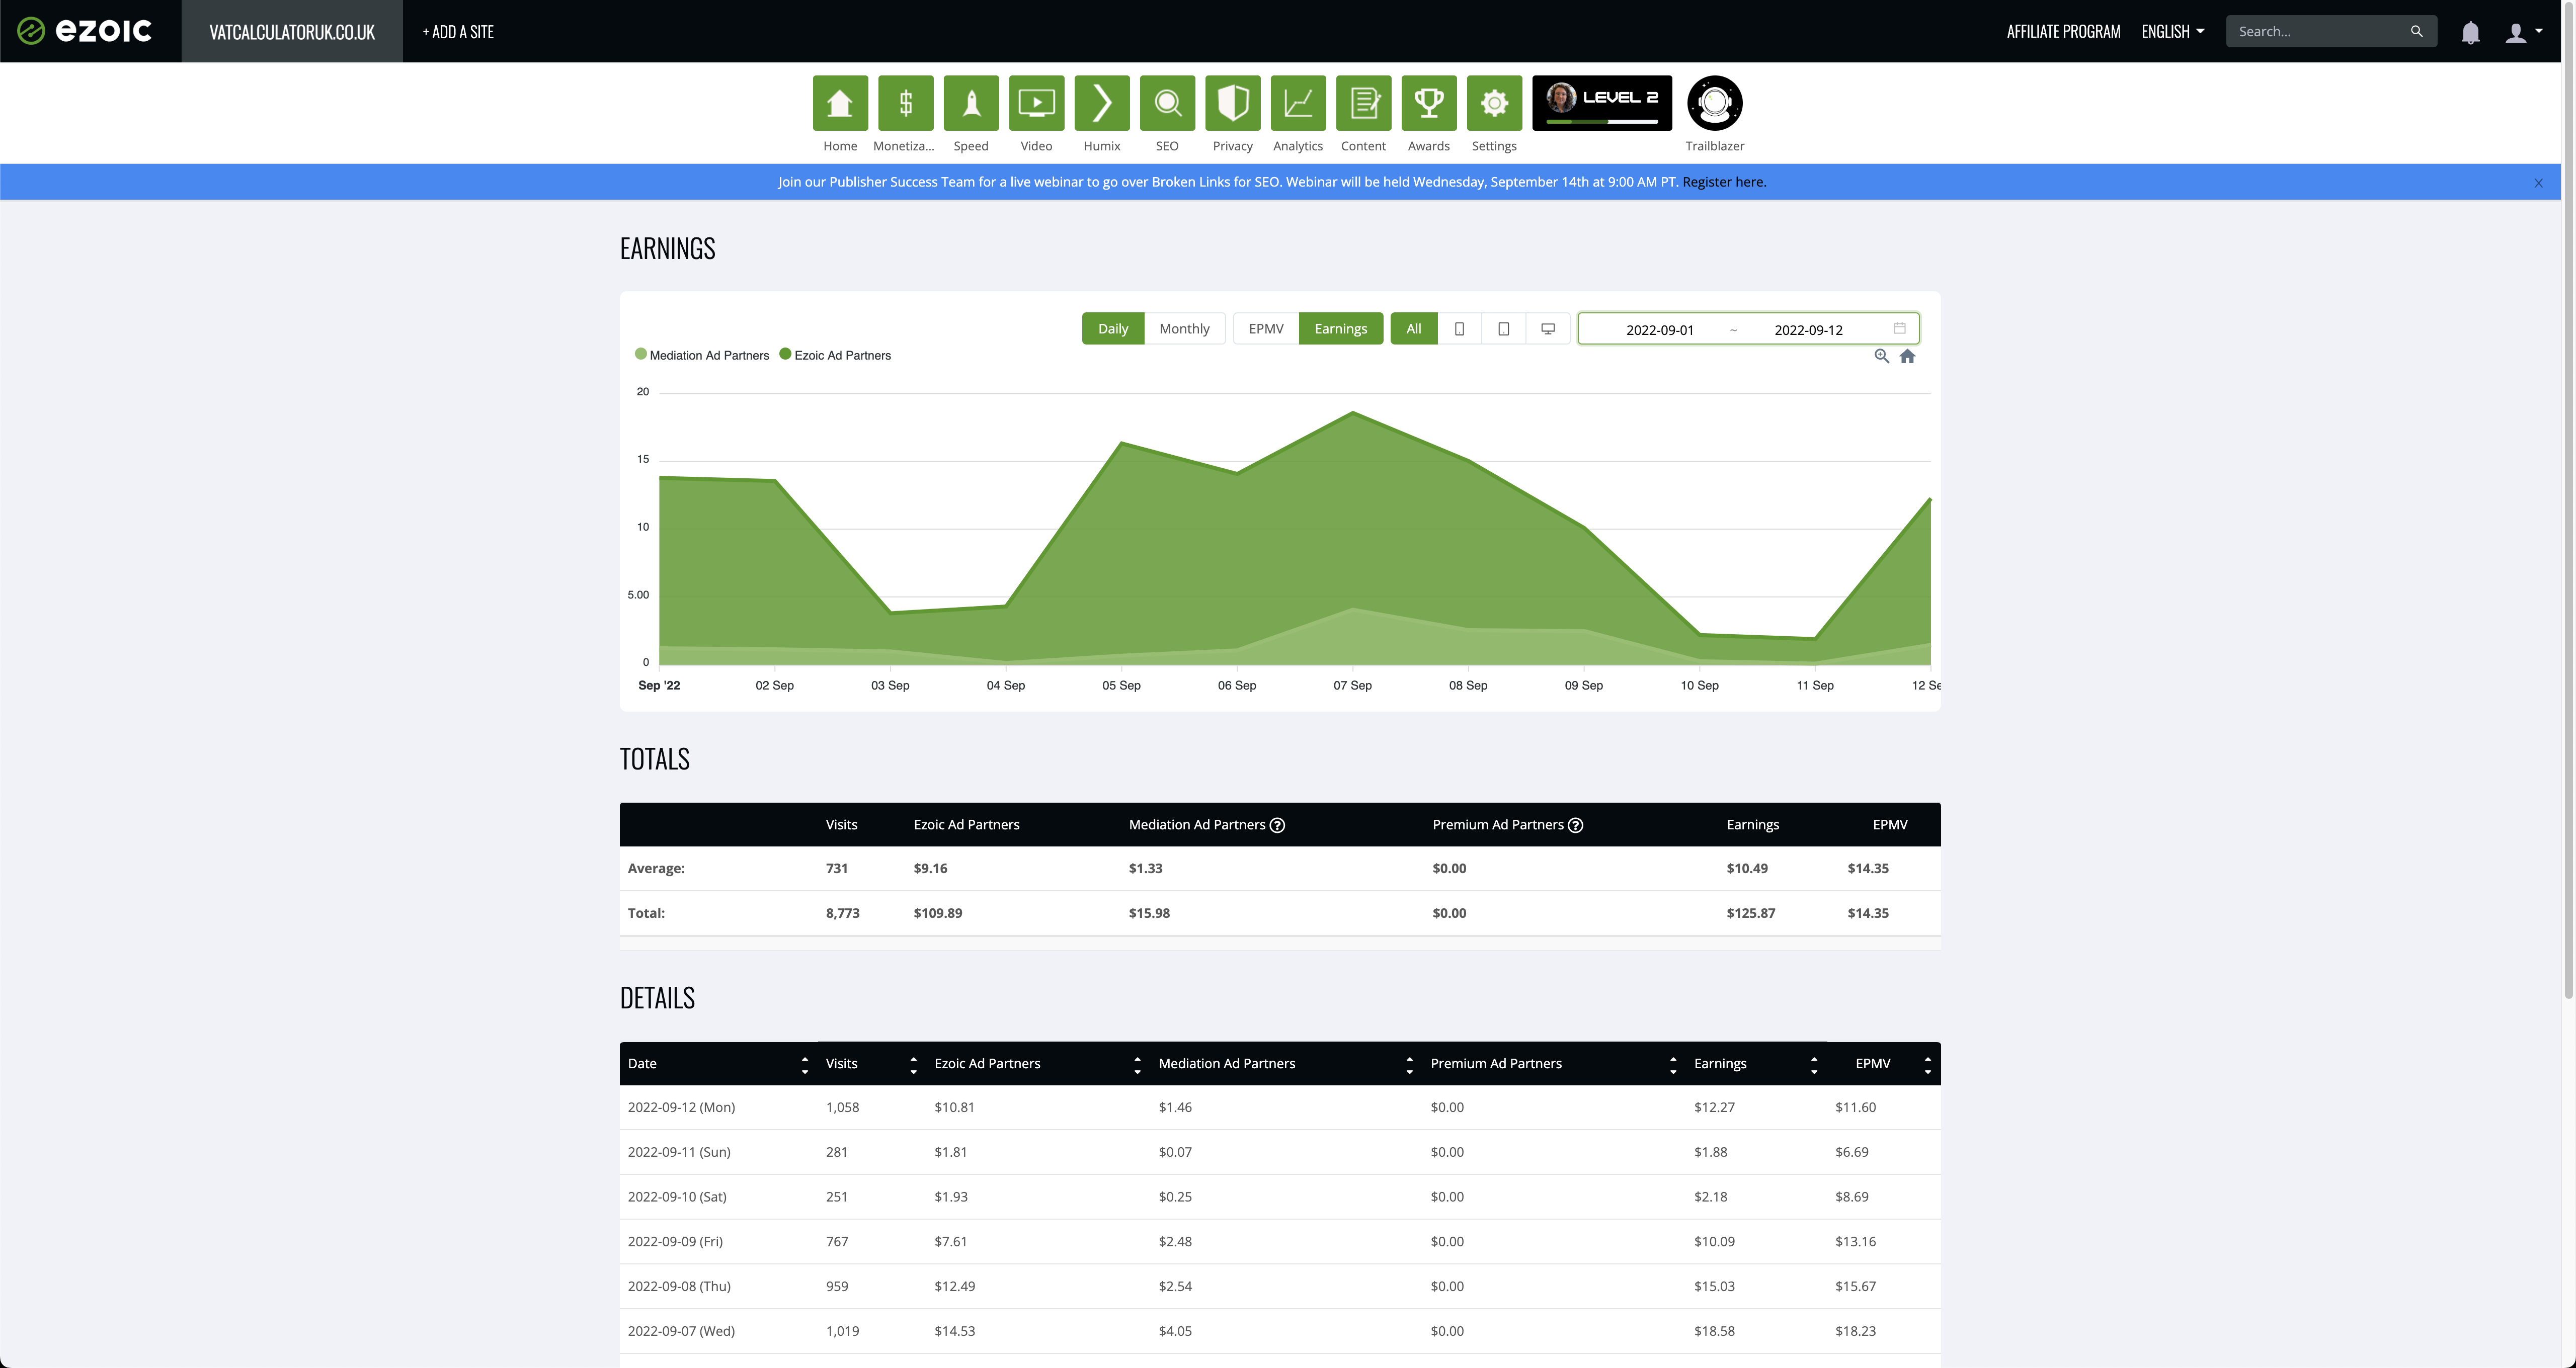2576x1368 pixels.
Task: Open the date range calendar icon
Action: point(1899,328)
